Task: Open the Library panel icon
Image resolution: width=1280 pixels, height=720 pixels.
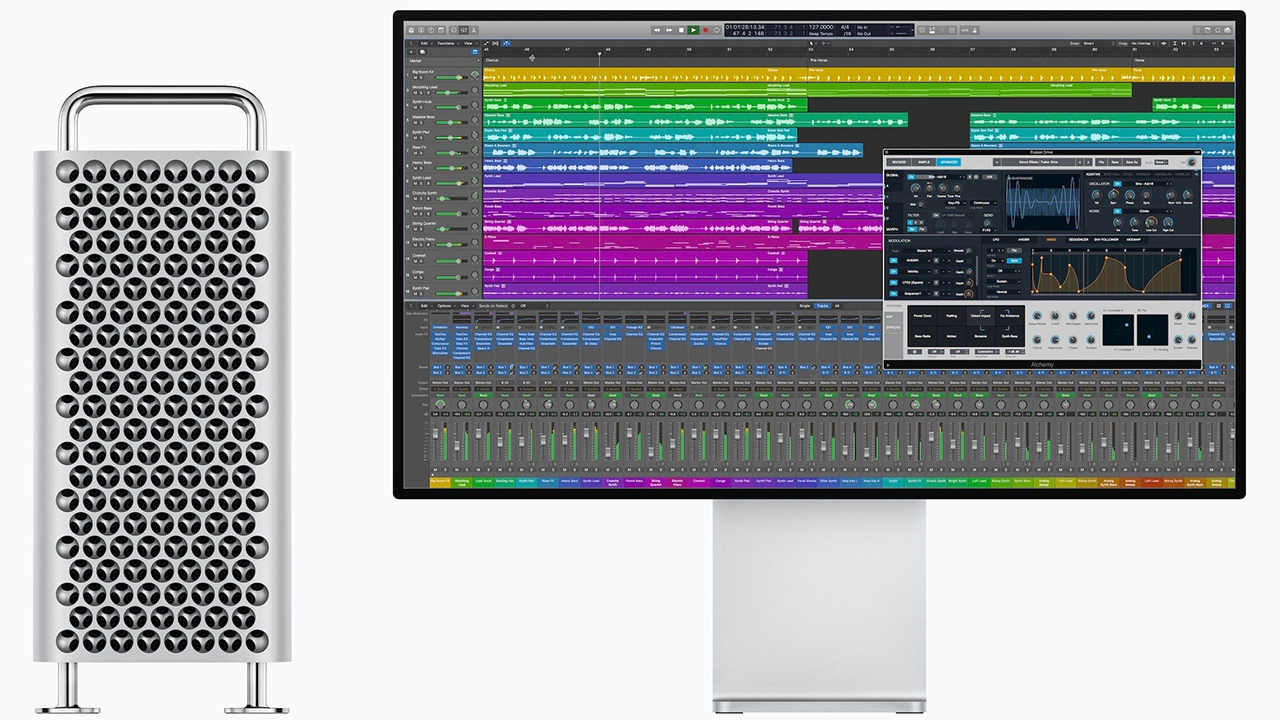Action: pos(411,30)
